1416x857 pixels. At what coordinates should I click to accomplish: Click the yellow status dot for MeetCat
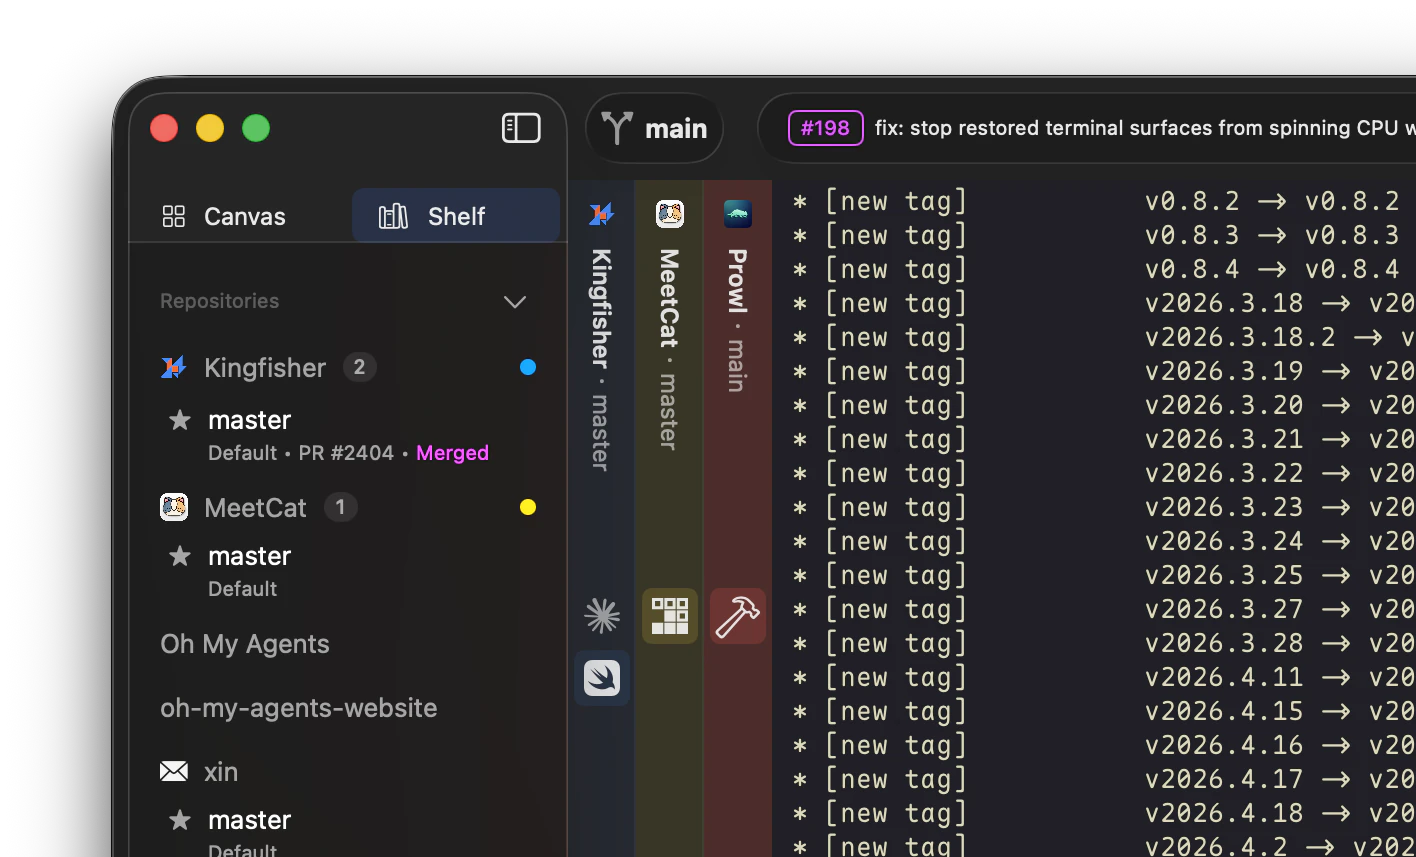click(528, 507)
